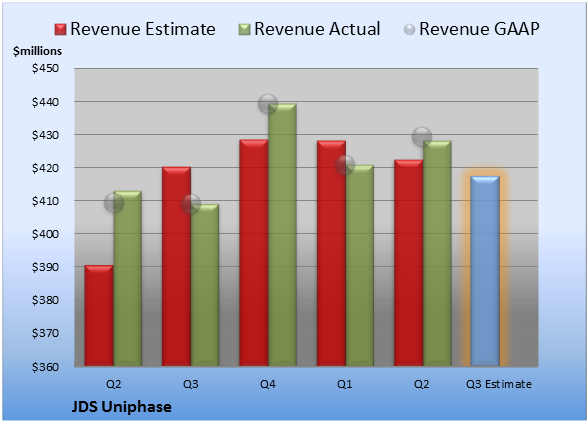Select the red estimate bar above Q1

(331, 253)
